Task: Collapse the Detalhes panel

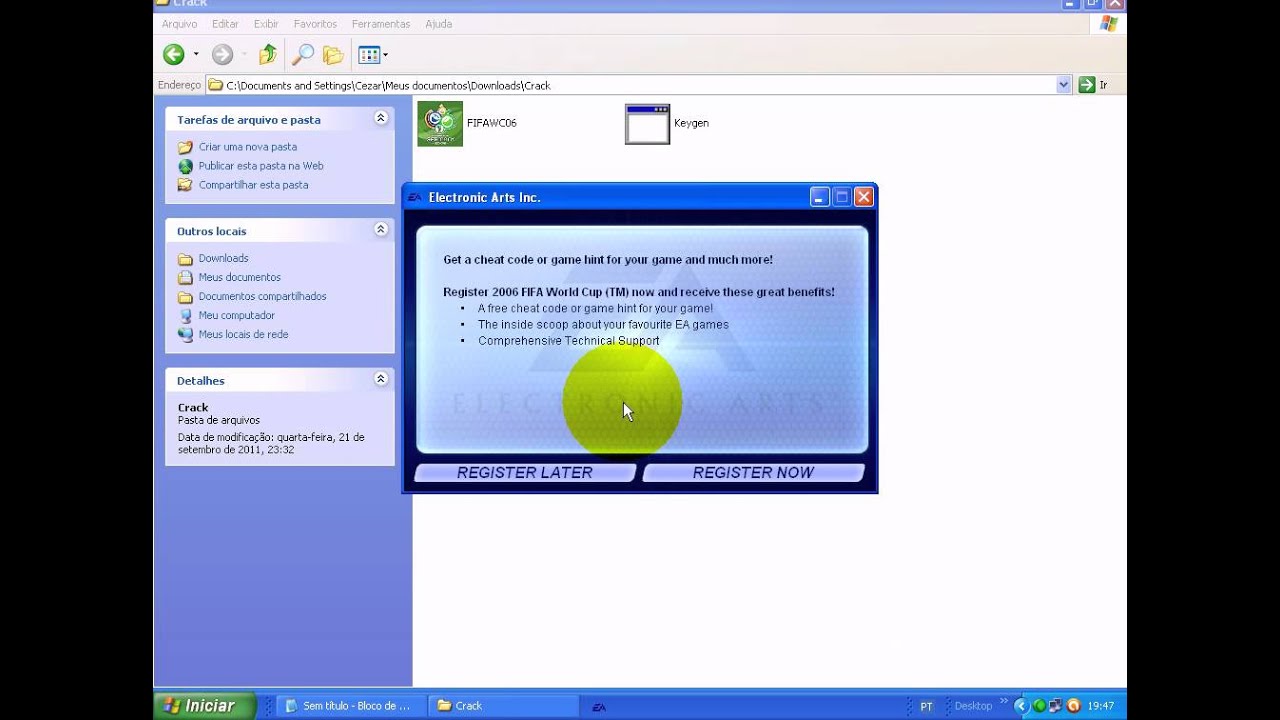Action: click(x=381, y=379)
